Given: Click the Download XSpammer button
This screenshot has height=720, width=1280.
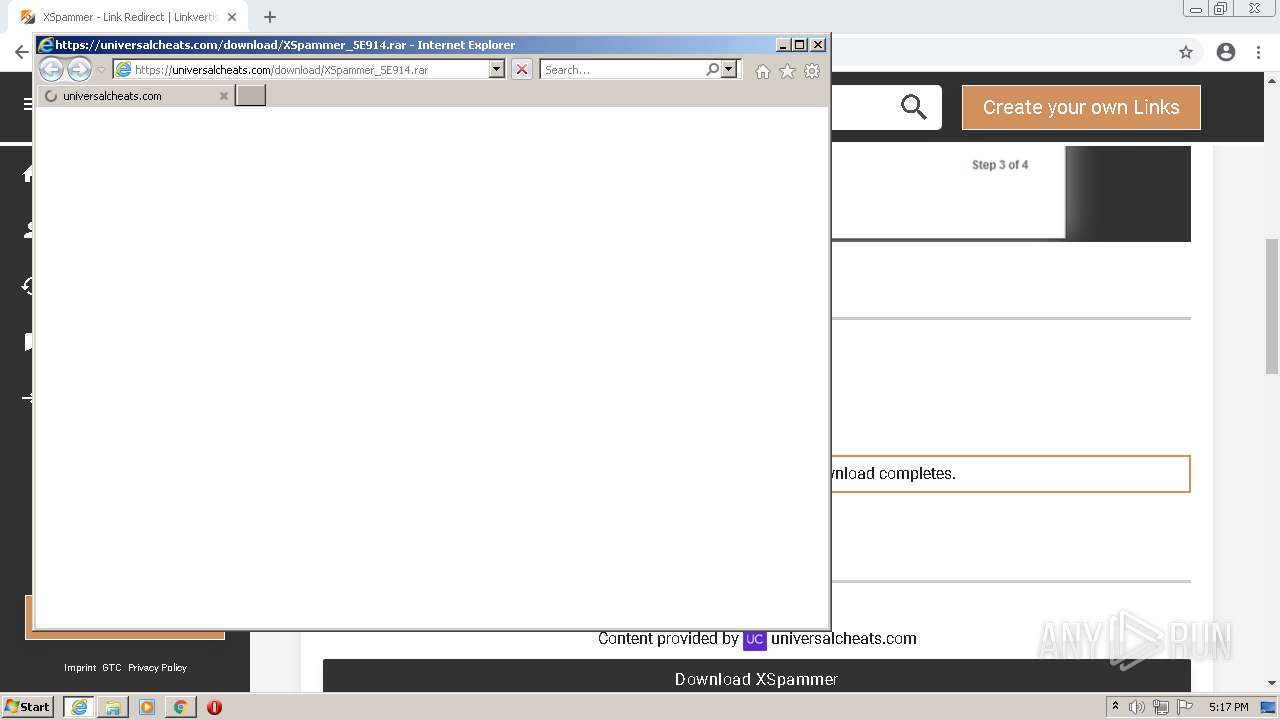Looking at the screenshot, I should [756, 676].
